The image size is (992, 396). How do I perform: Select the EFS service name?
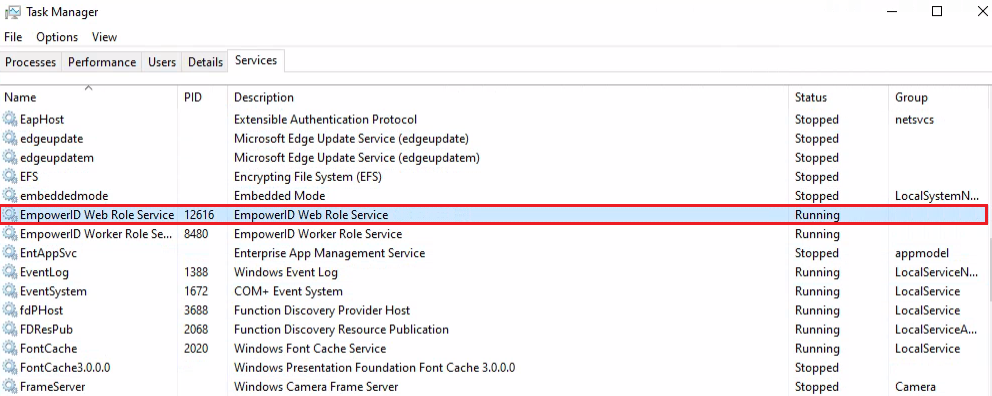click(x=29, y=176)
